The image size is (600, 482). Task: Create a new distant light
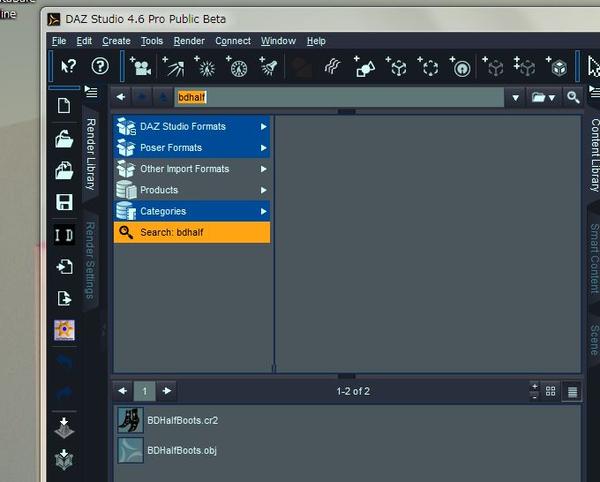point(174,67)
